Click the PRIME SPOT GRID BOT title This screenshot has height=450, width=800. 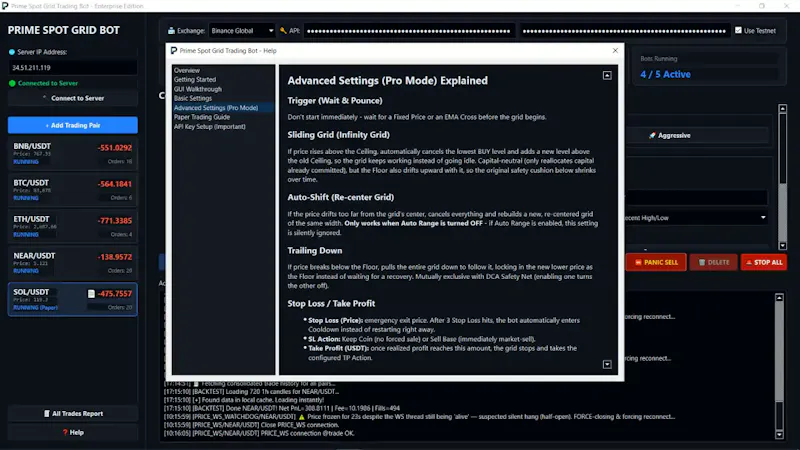(x=63, y=30)
